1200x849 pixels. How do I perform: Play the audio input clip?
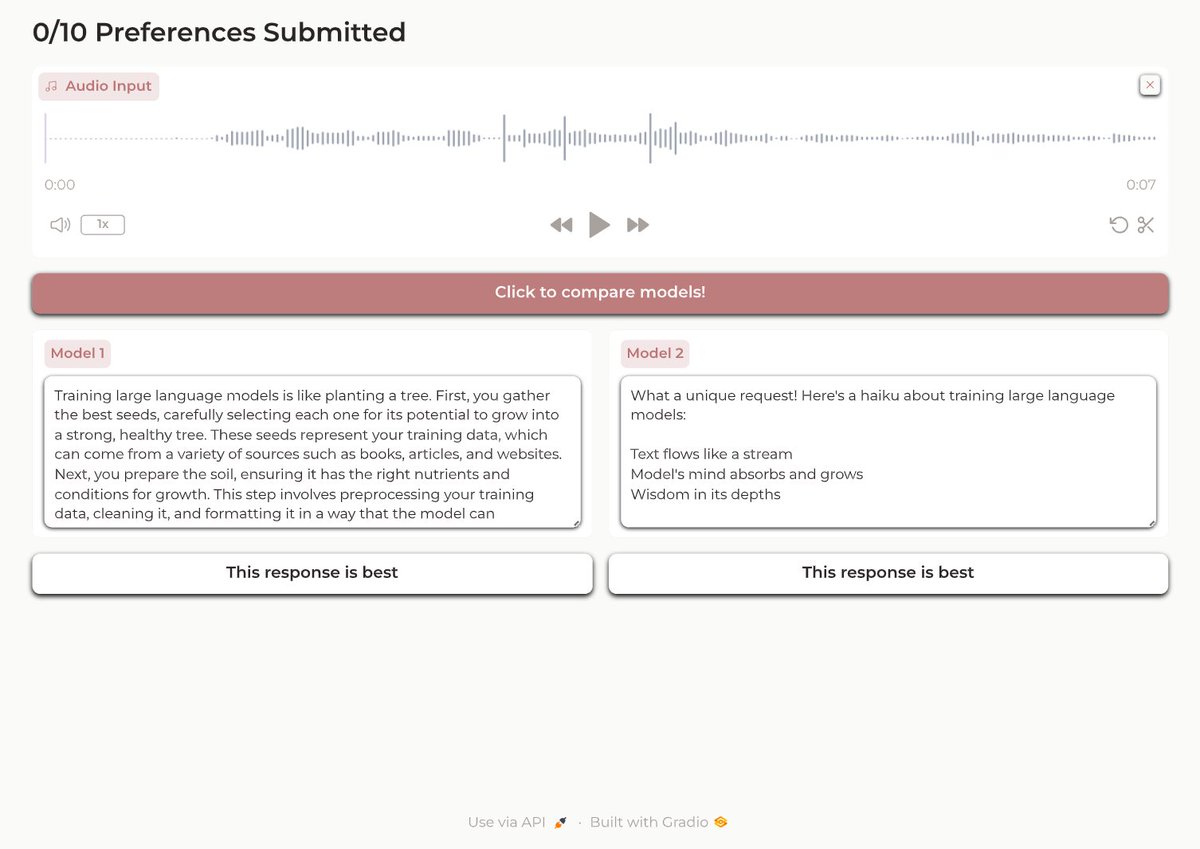pos(599,225)
